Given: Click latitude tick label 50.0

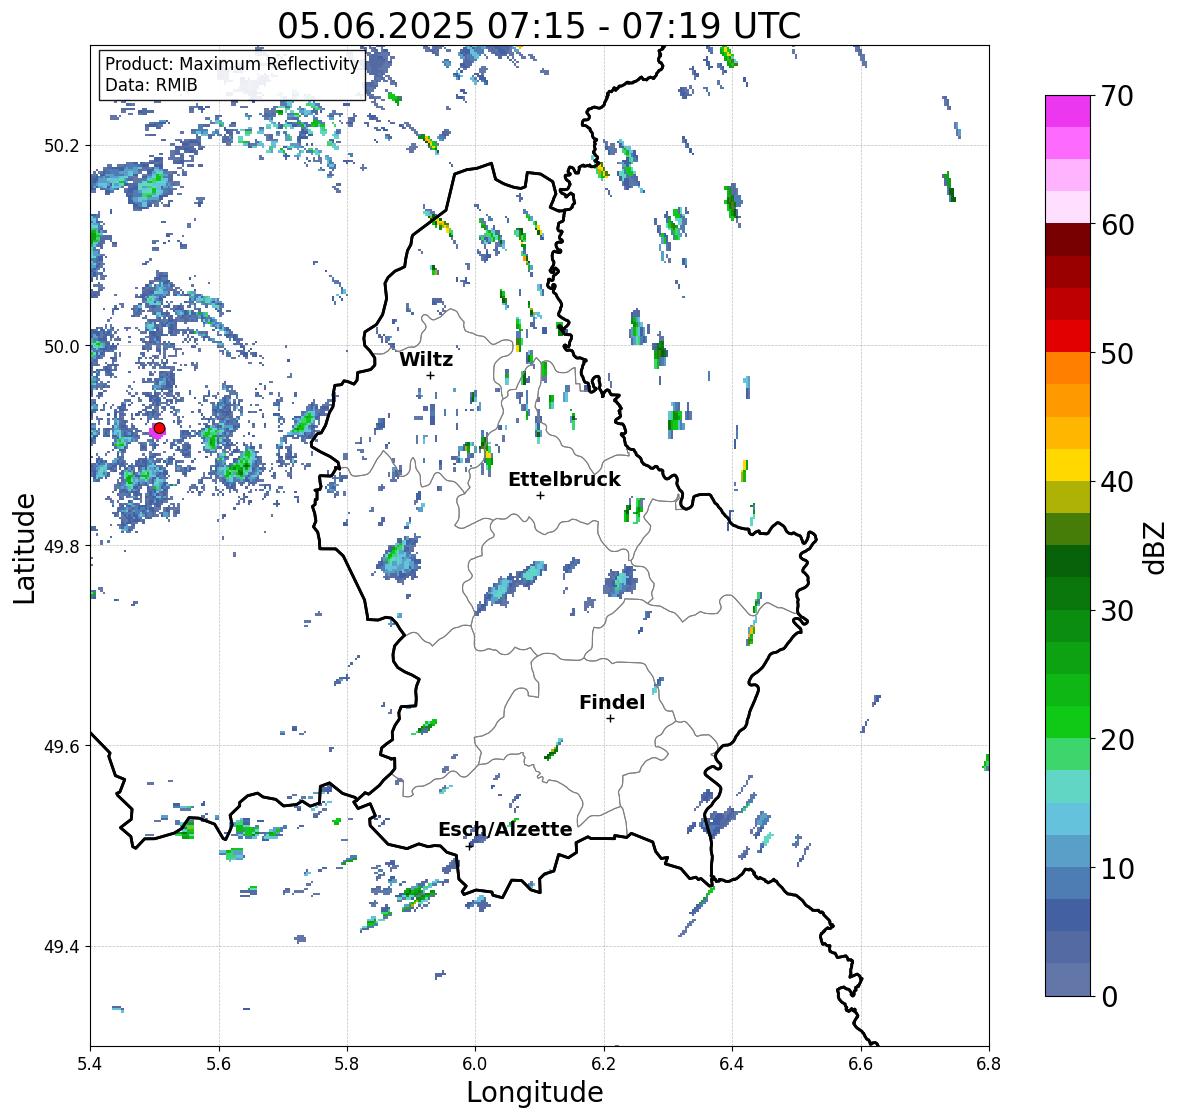Looking at the screenshot, I should tap(62, 347).
